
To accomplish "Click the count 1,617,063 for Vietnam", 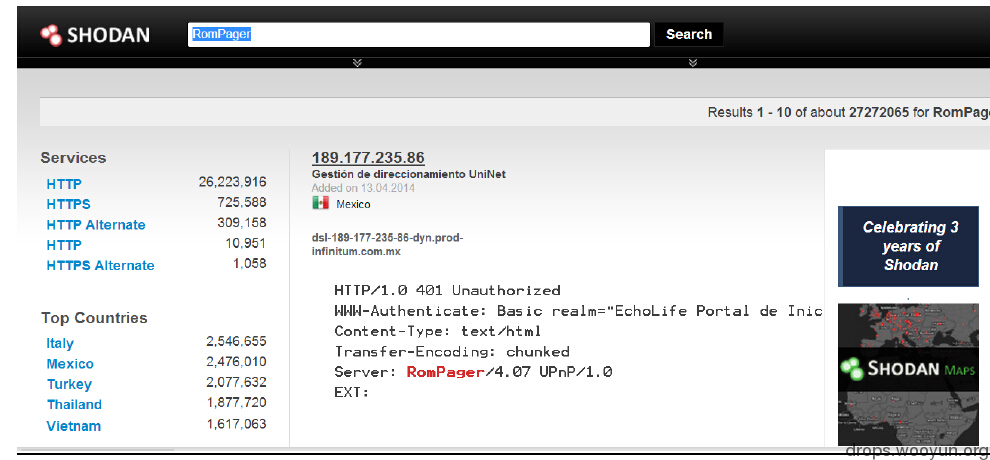I will pos(237,424).
